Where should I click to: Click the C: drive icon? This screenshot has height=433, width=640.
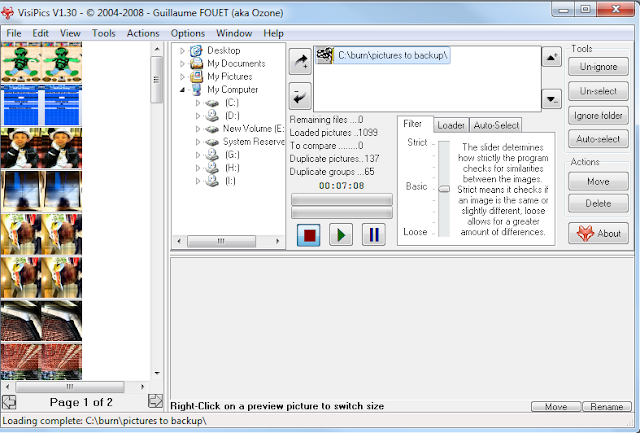(212, 103)
